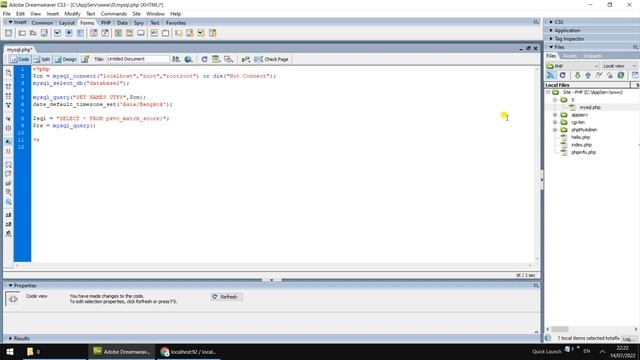
Task: Insert a Button form object
Action: [x=141, y=33]
